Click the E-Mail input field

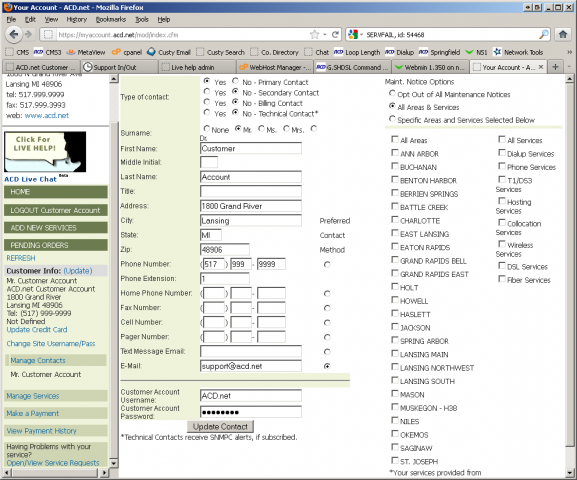coord(251,366)
